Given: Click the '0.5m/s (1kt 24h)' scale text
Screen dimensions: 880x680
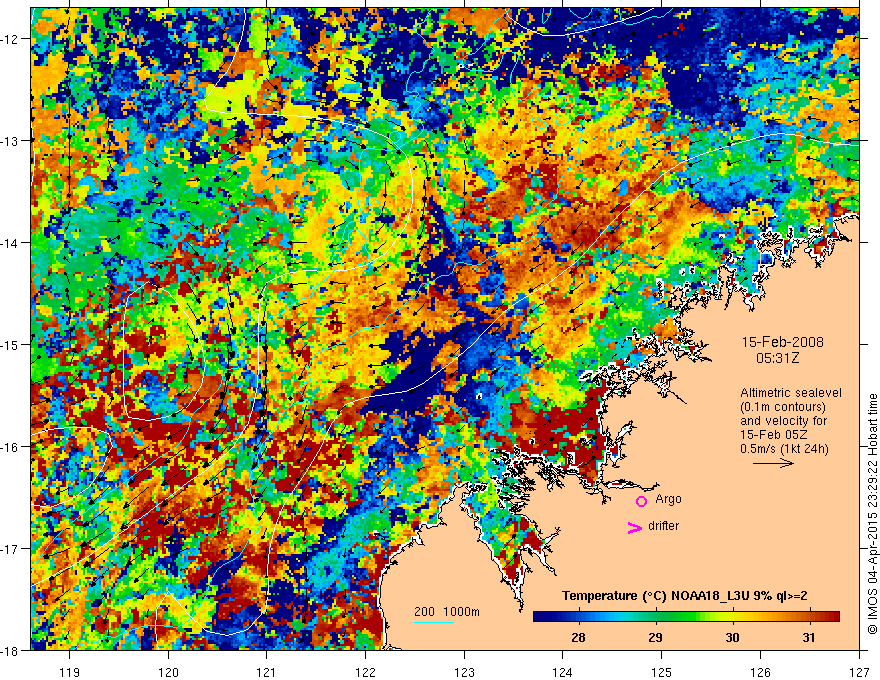Looking at the screenshot, I should pyautogui.click(x=784, y=449).
